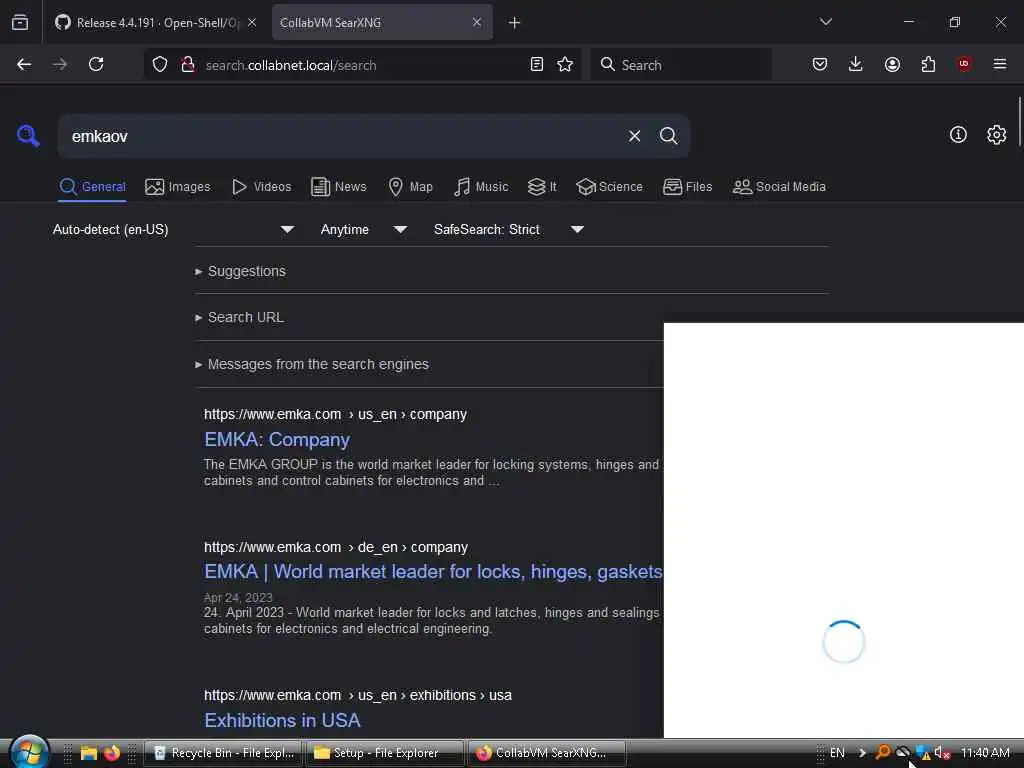
Task: Switch to Social Media search category
Action: [779, 187]
